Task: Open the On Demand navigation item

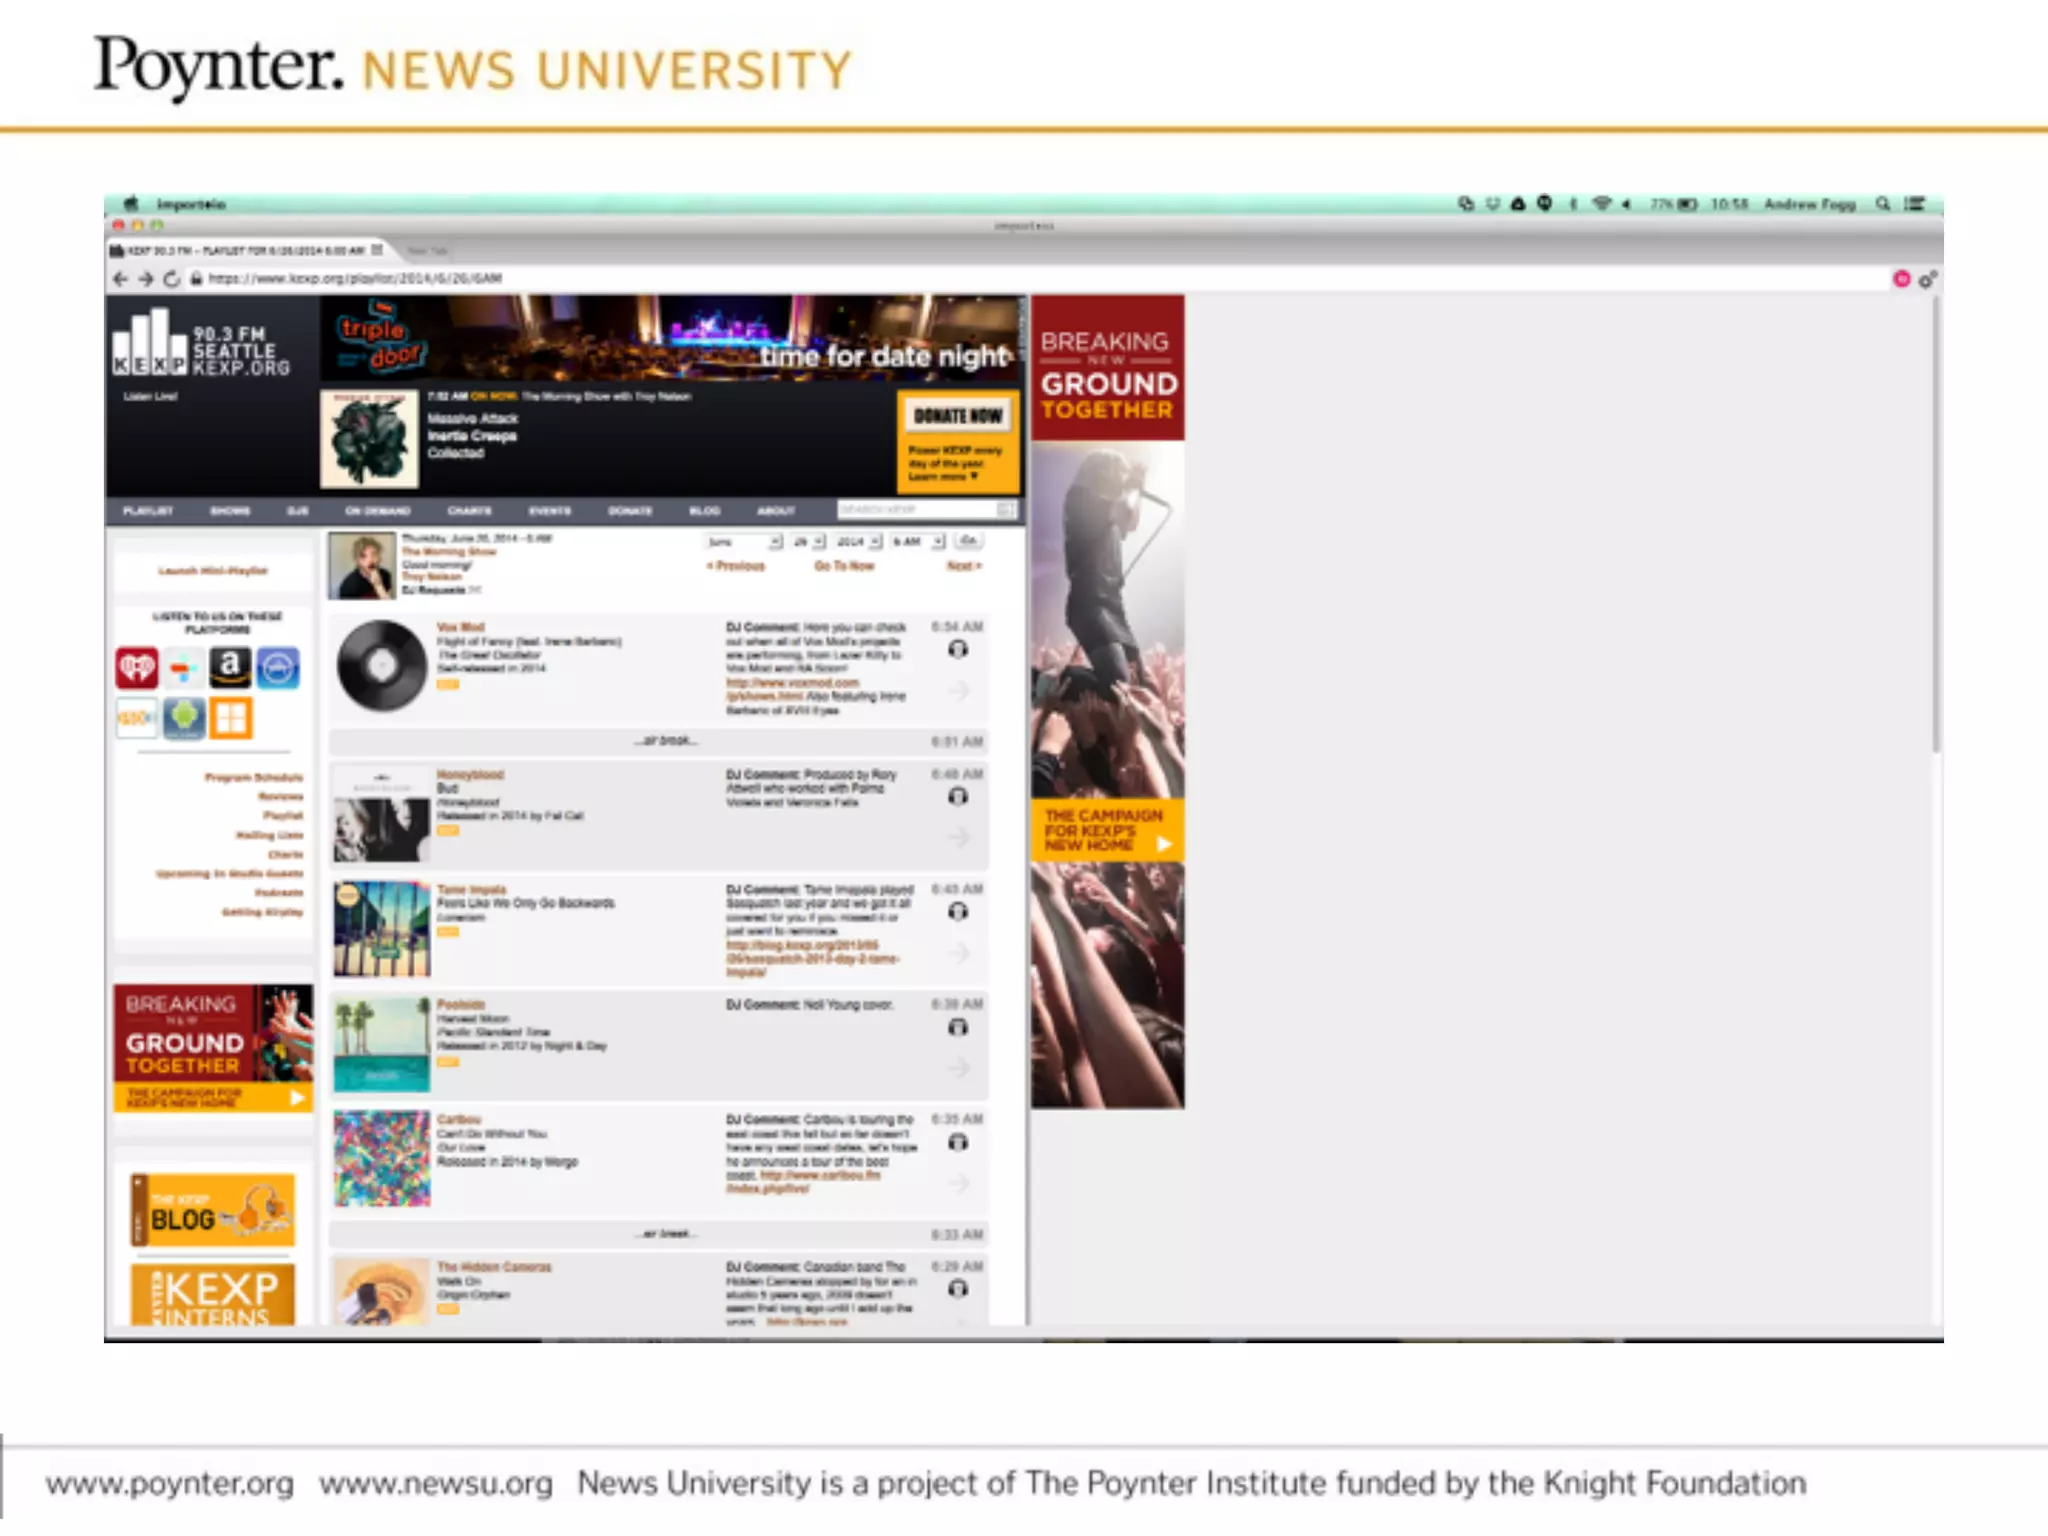Action: click(378, 511)
